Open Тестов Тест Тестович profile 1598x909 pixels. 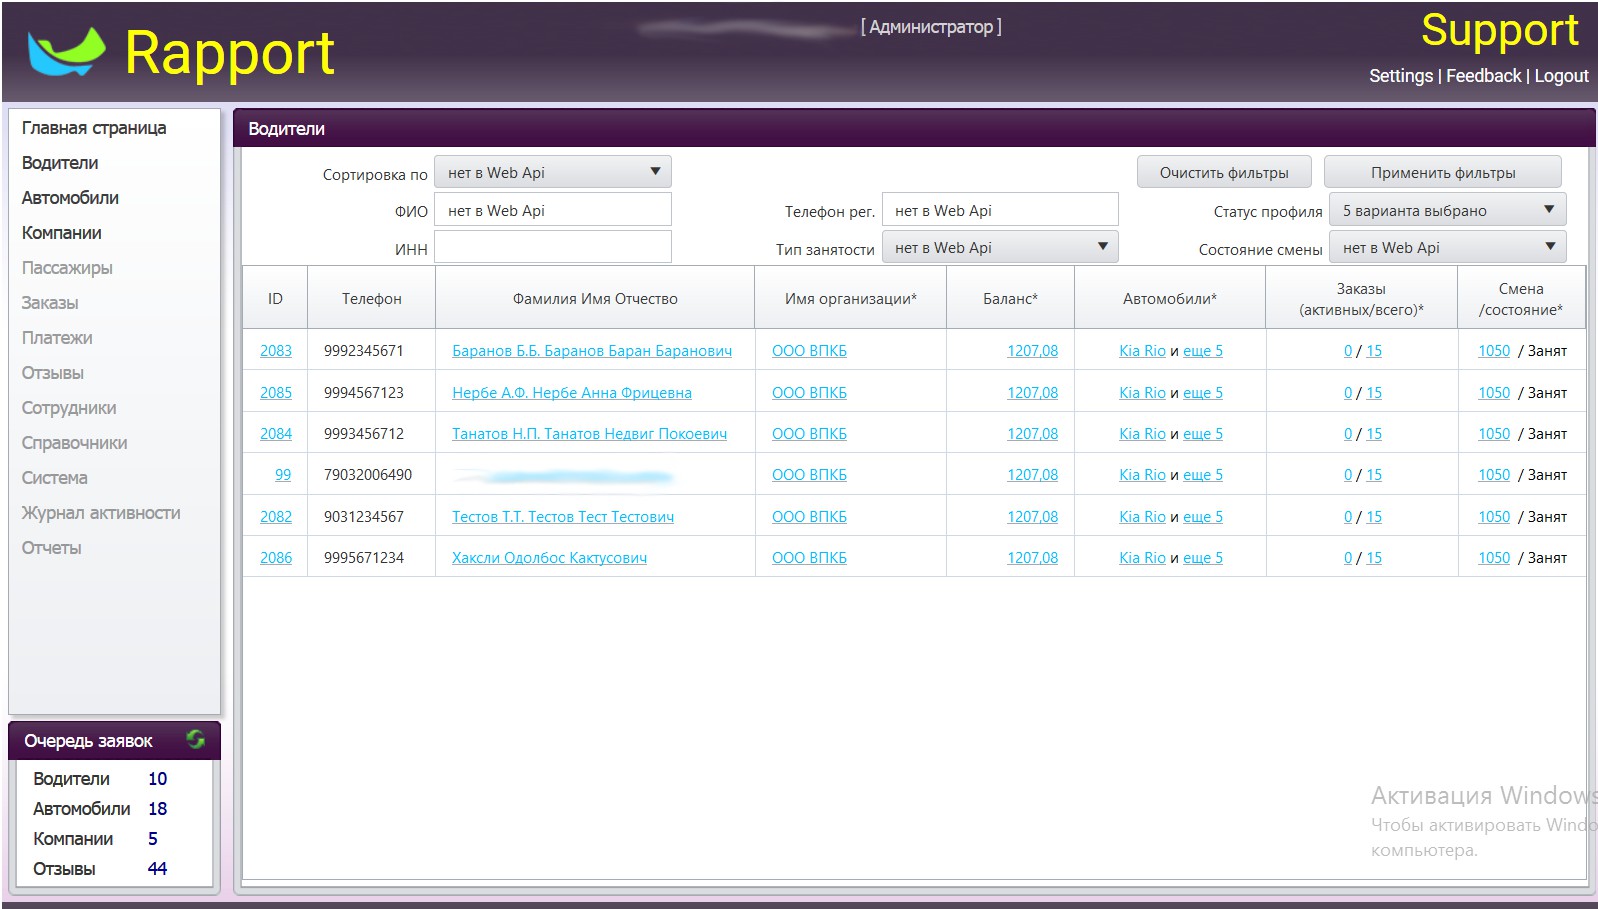point(563,517)
